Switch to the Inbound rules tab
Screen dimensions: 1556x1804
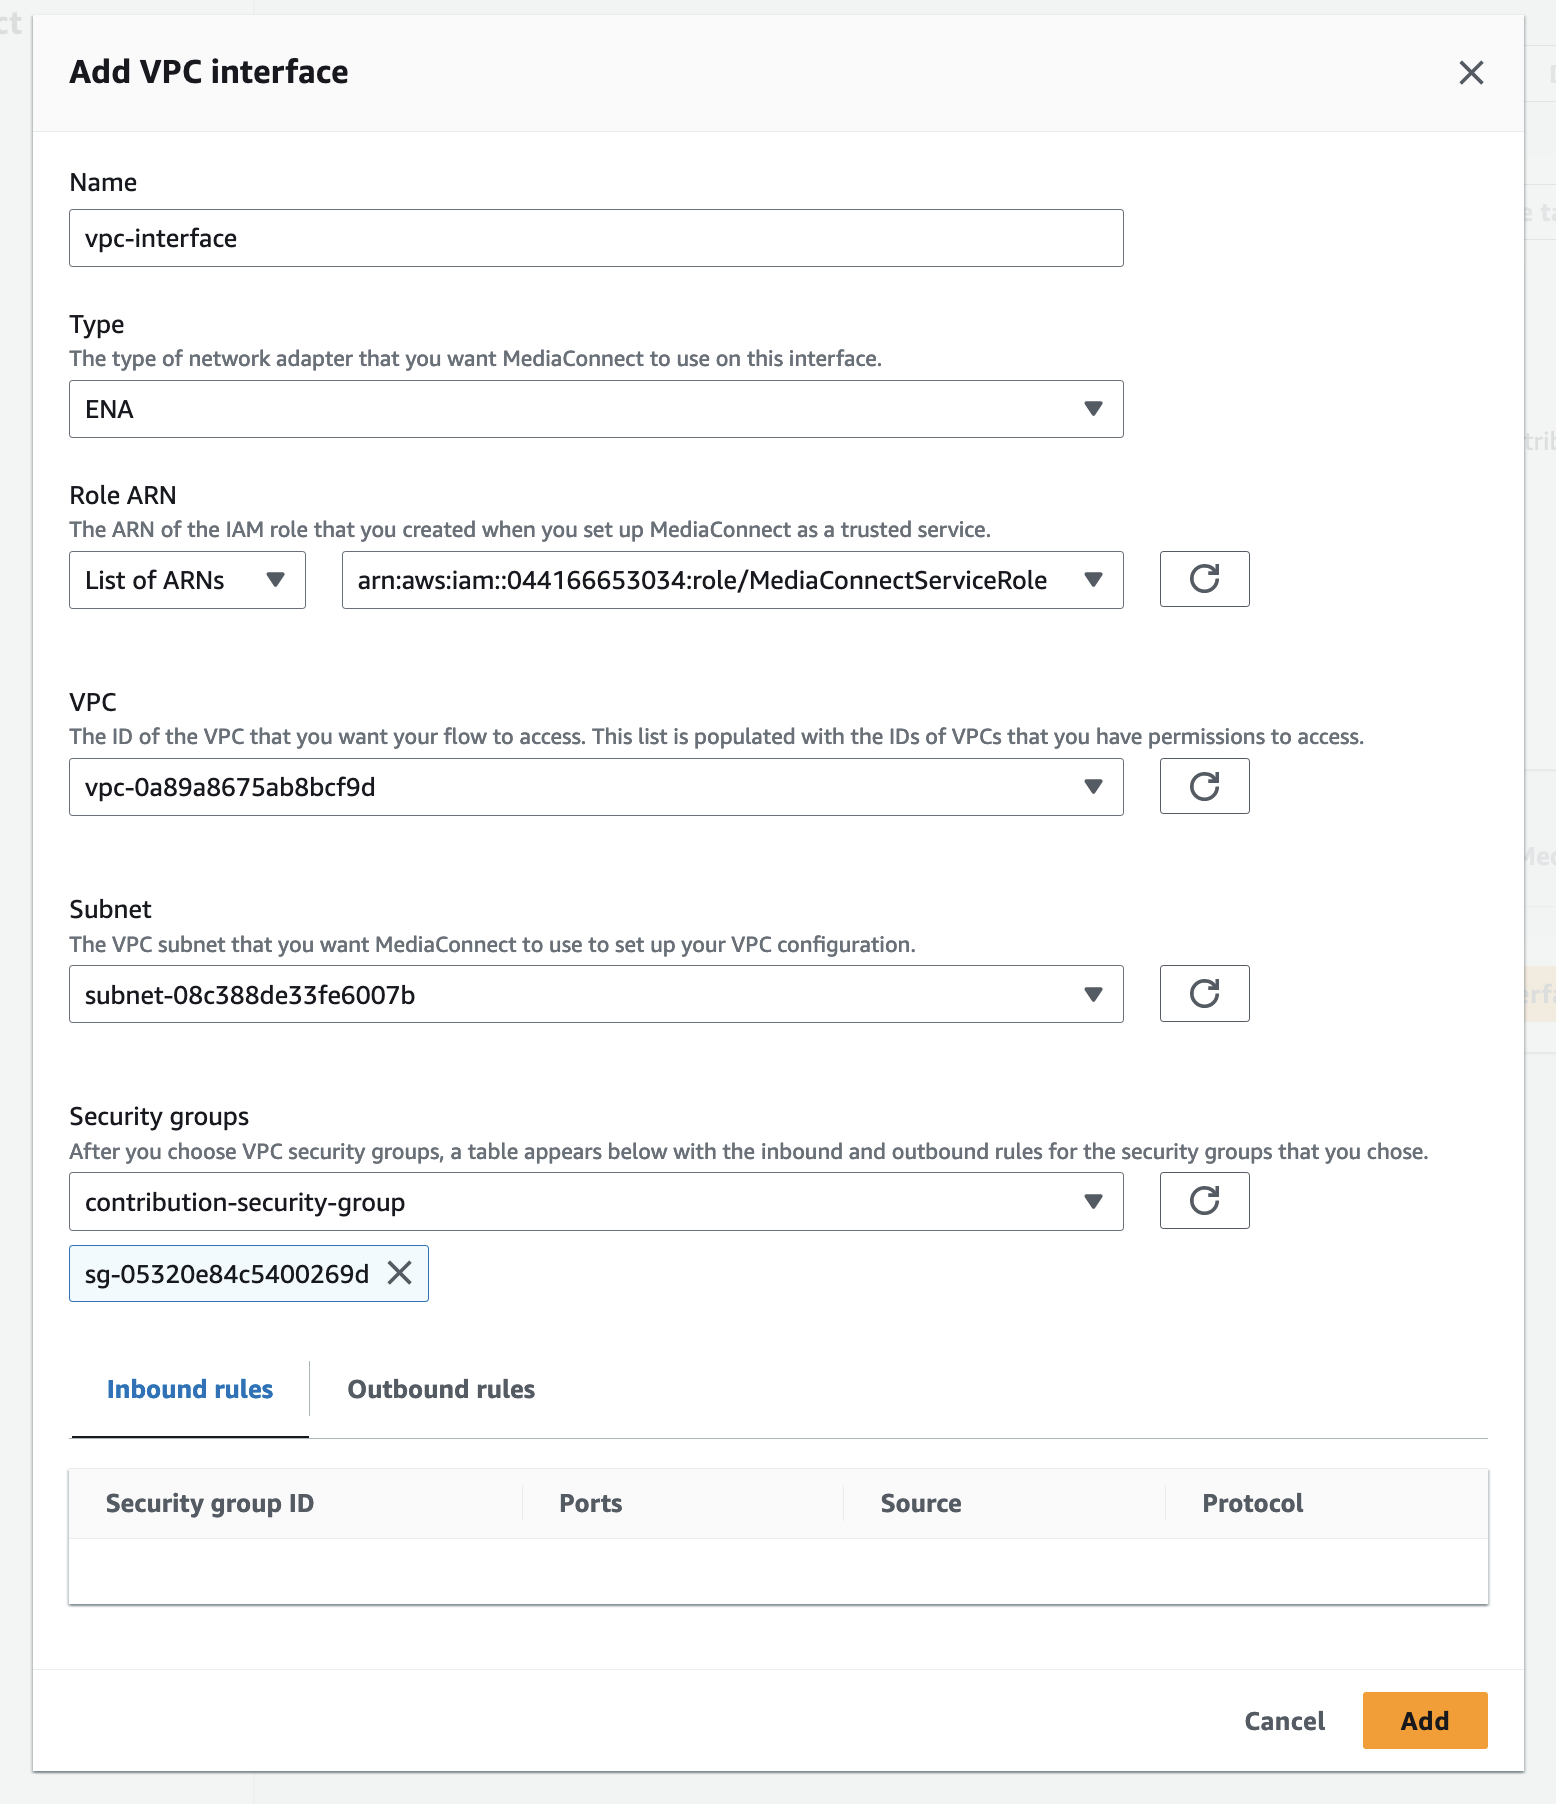190,1389
